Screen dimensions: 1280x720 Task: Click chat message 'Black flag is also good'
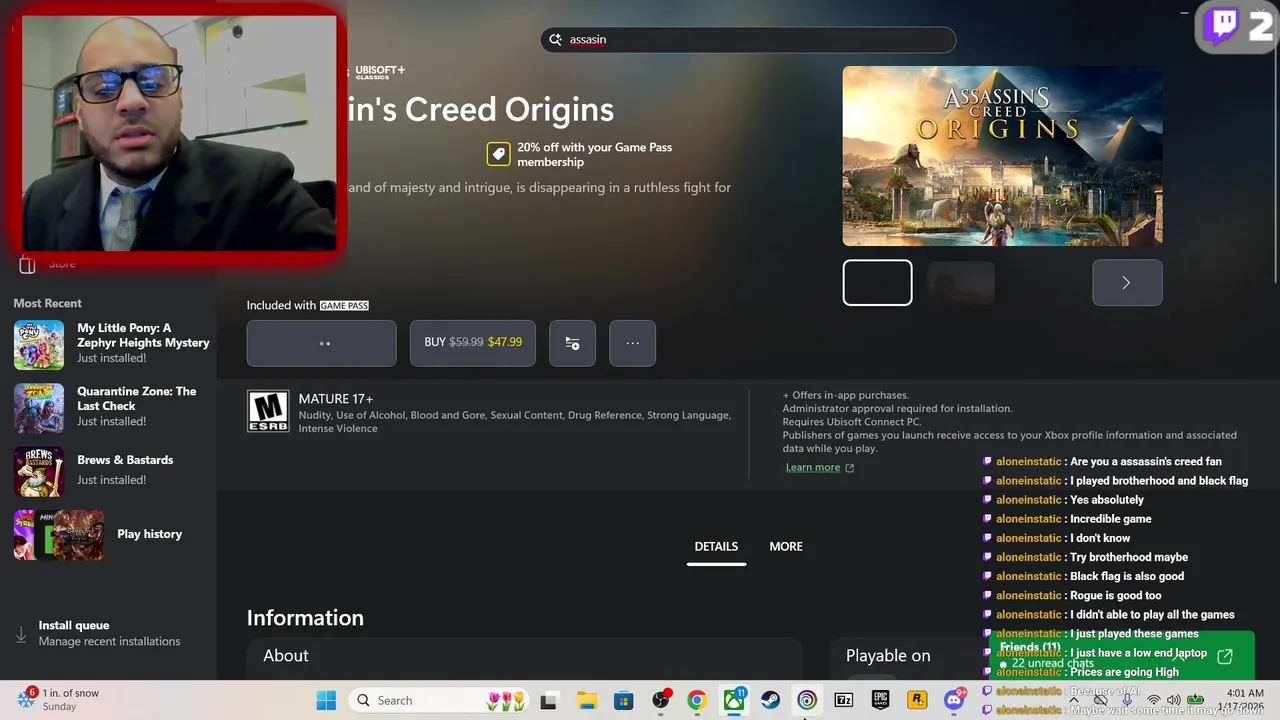click(x=1127, y=577)
